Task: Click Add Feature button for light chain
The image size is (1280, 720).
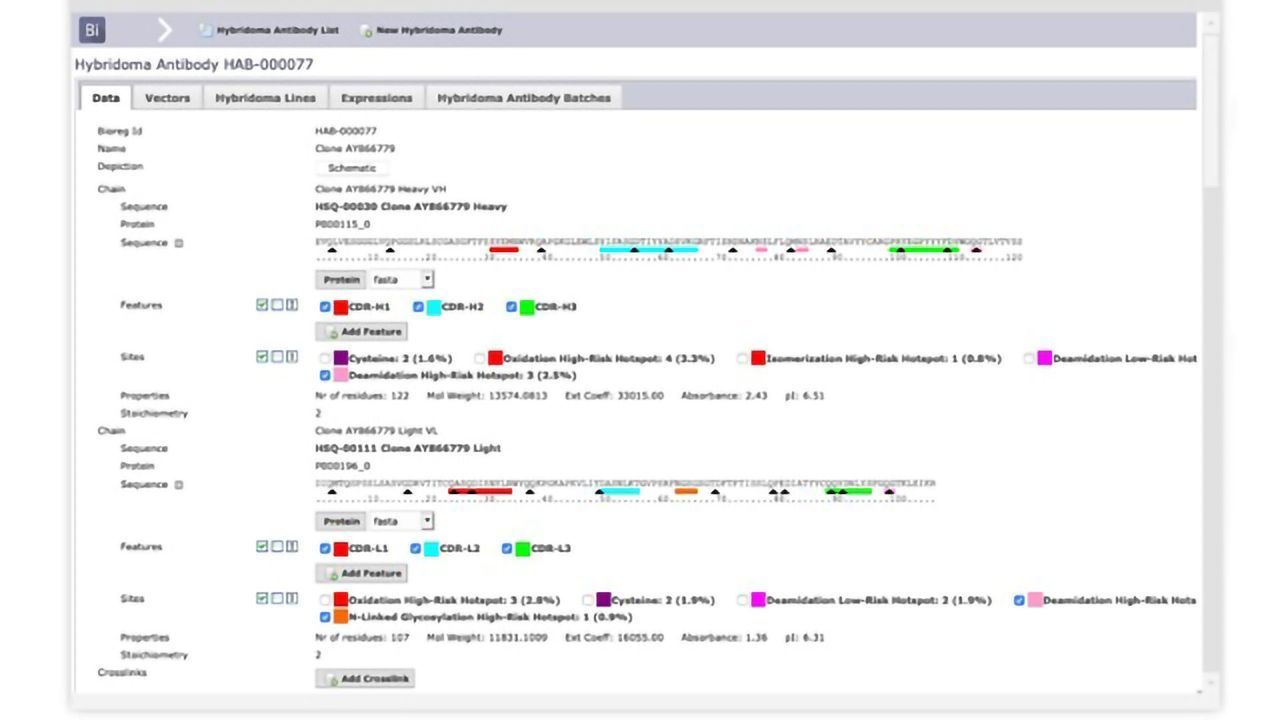Action: pos(361,574)
